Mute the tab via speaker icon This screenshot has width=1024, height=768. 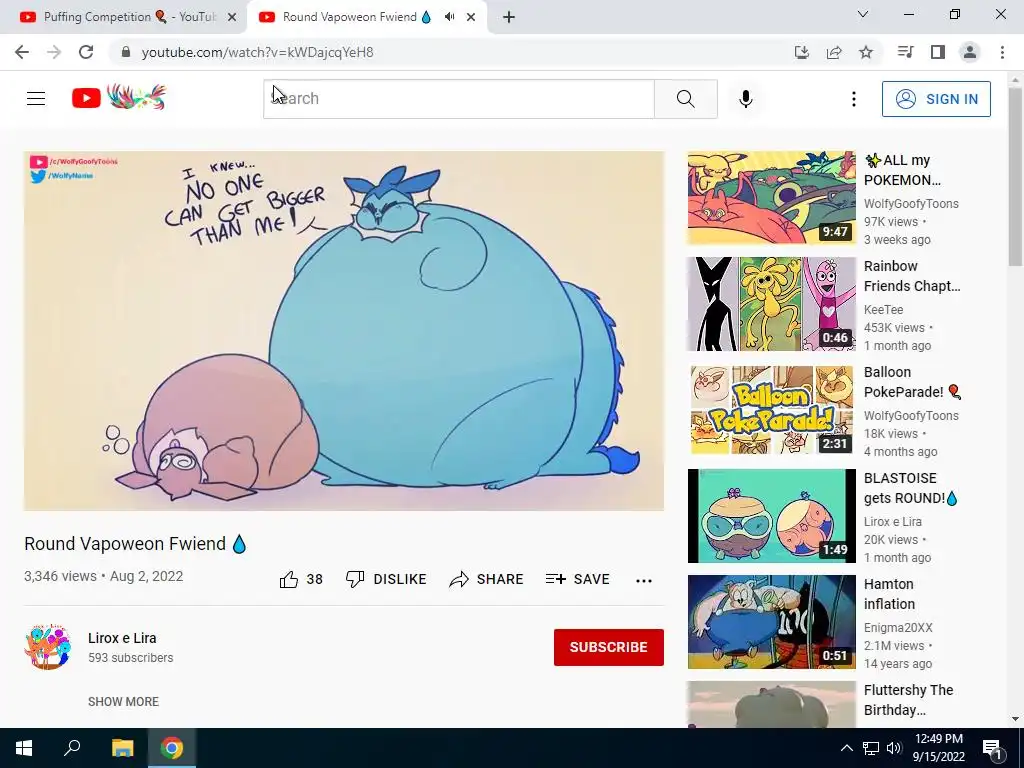pyautogui.click(x=449, y=17)
